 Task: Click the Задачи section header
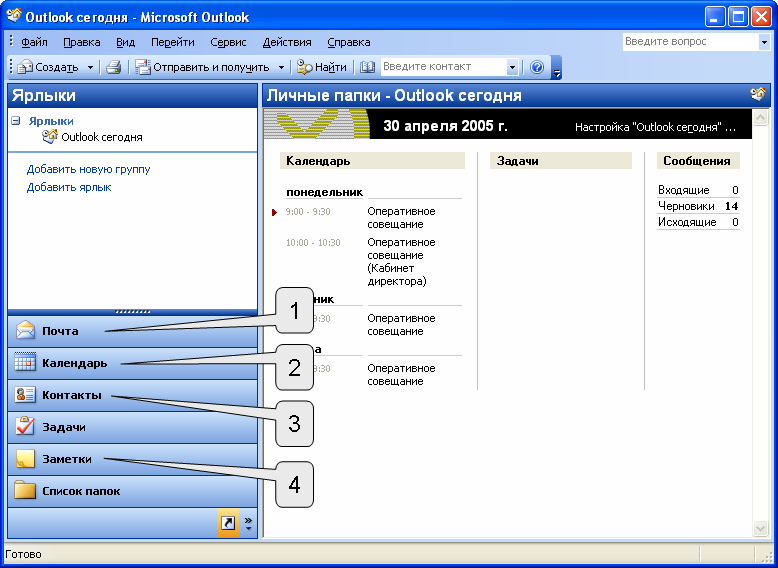point(561,161)
